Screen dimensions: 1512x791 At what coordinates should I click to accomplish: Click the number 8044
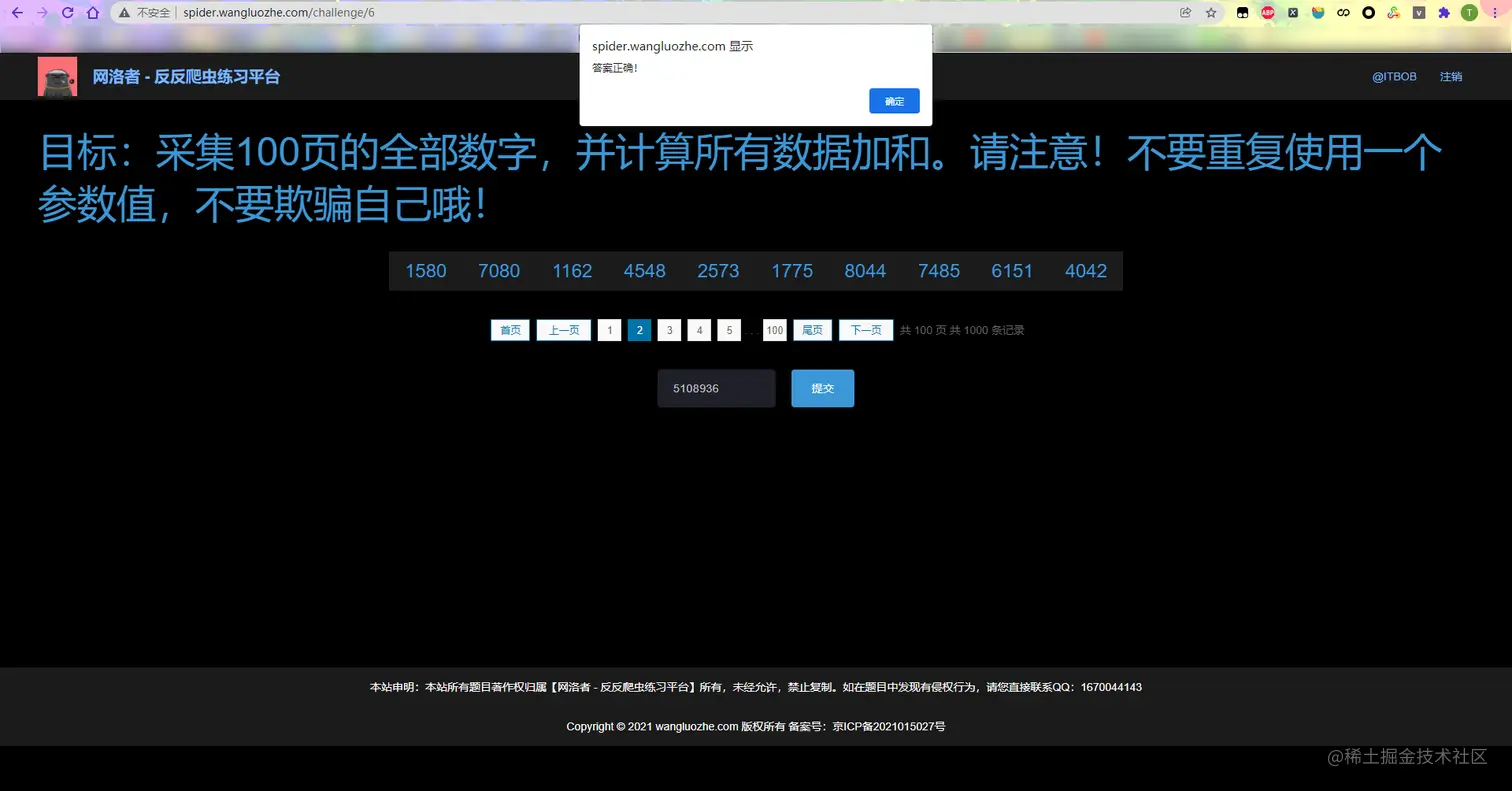pos(865,271)
